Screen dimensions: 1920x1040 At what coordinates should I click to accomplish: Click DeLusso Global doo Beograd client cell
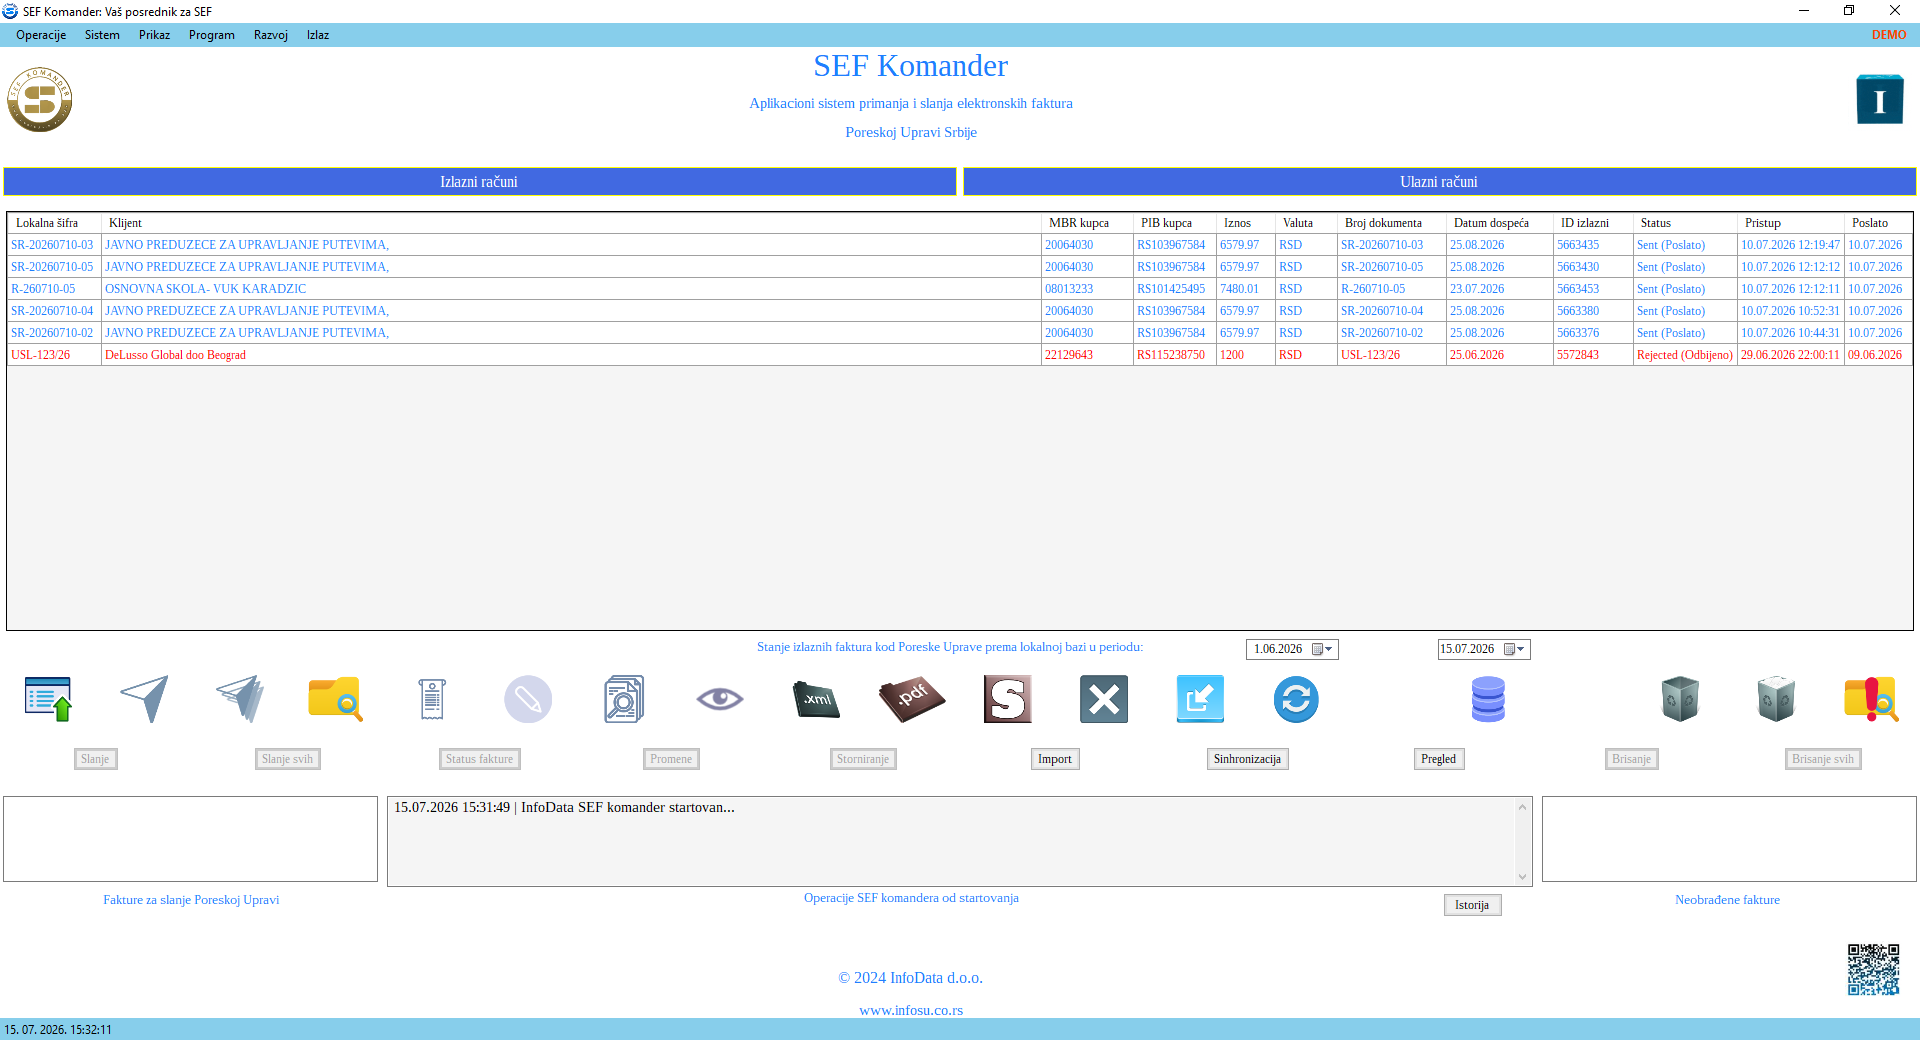[571, 355]
